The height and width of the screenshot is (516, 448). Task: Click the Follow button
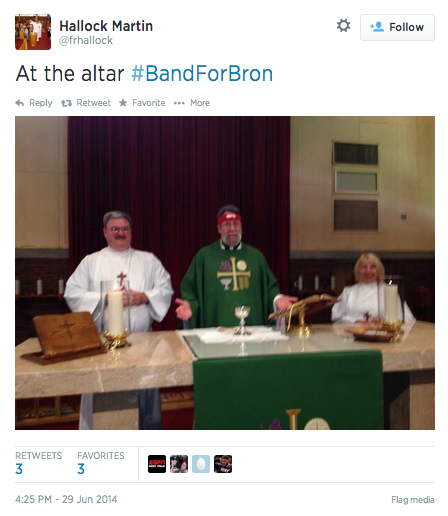(x=397, y=27)
